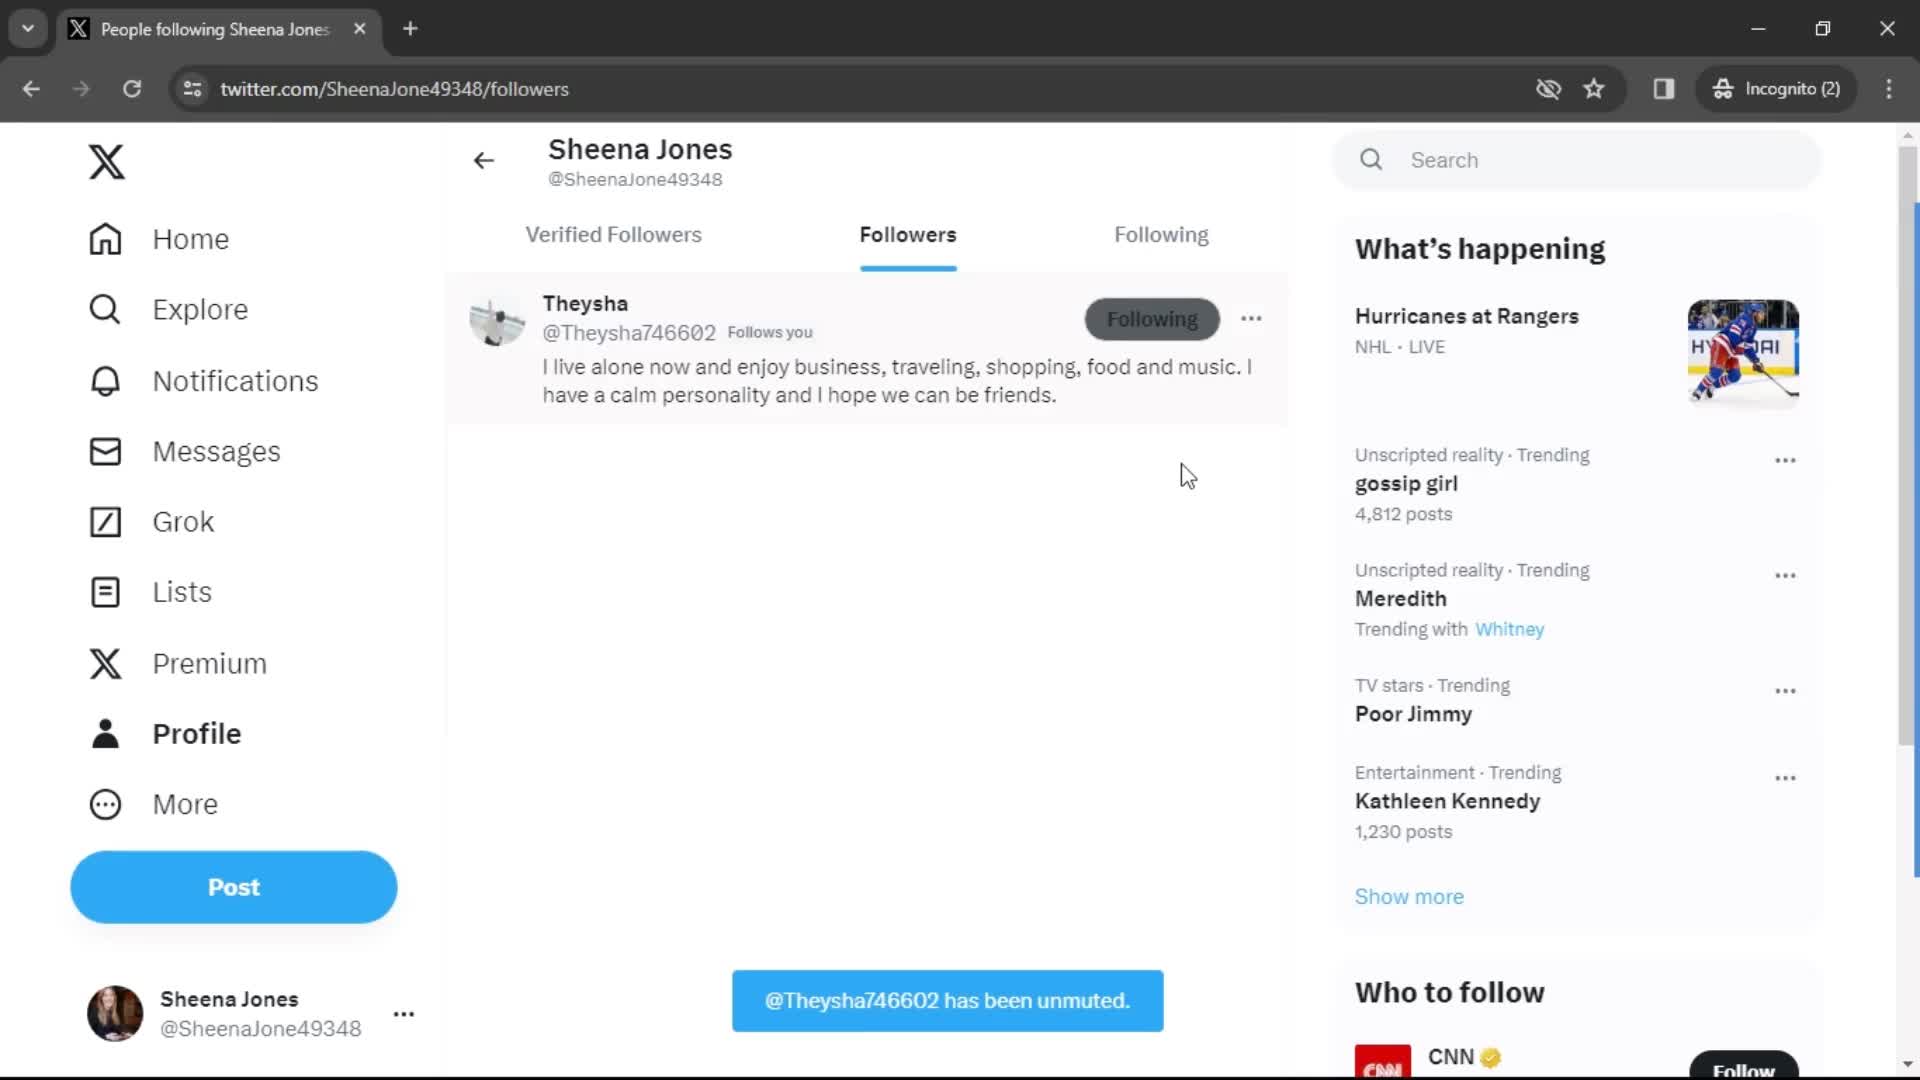
Task: Close the People following Sheena Jones tab
Action: [x=360, y=29]
